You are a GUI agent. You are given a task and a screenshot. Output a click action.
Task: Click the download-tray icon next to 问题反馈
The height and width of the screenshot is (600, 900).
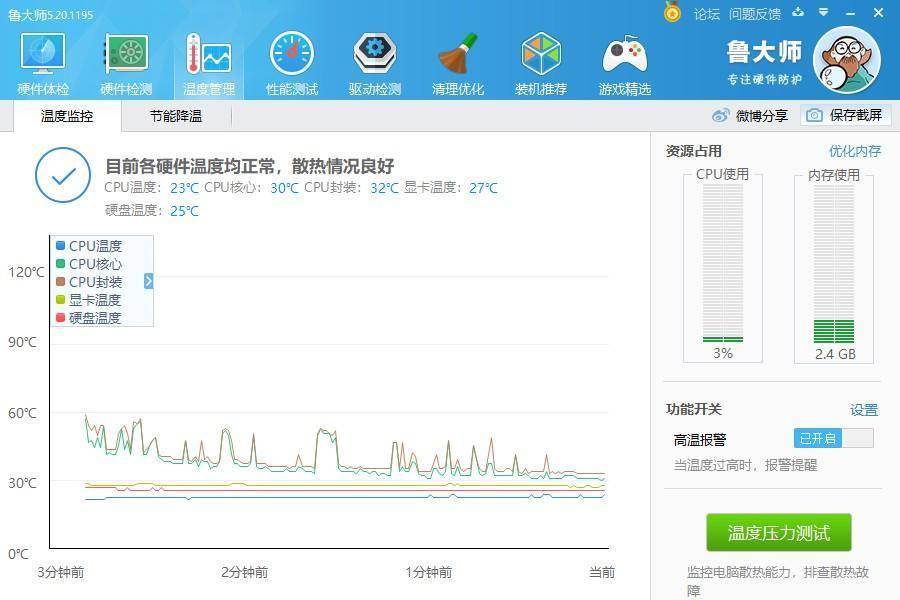pyautogui.click(x=798, y=12)
